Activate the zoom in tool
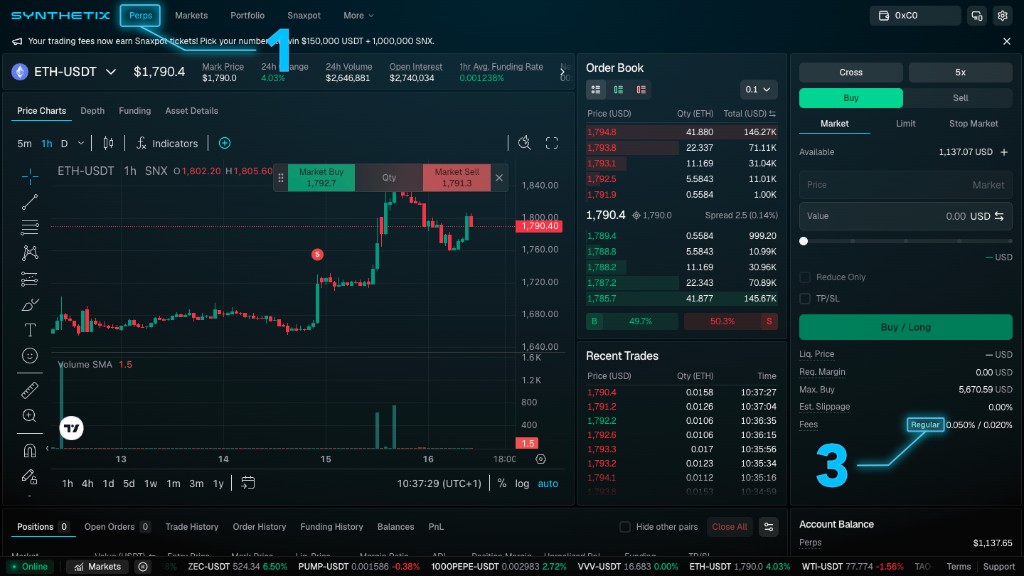This screenshot has width=1024, height=576. [x=29, y=415]
